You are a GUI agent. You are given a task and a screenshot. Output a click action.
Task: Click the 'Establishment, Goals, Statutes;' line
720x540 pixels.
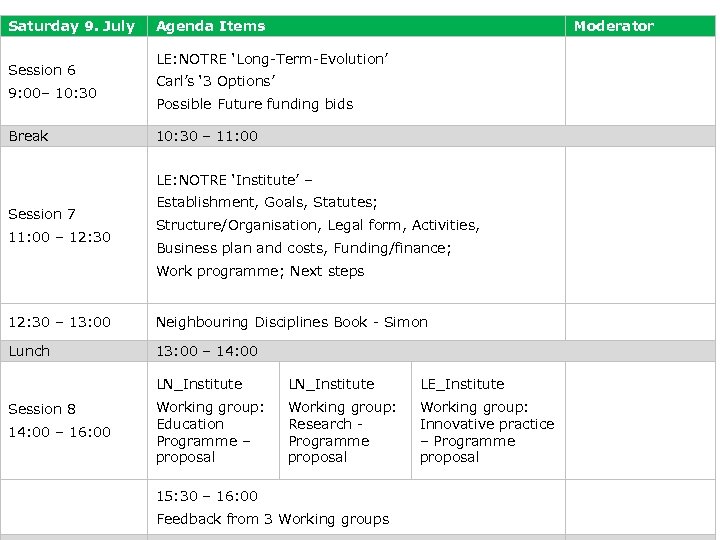click(x=266, y=202)
